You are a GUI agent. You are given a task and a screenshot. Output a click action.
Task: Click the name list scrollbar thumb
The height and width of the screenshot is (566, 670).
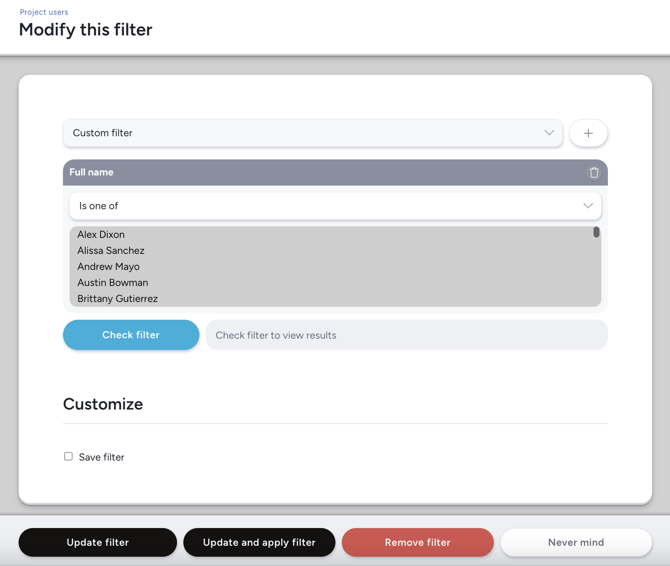coord(596,232)
